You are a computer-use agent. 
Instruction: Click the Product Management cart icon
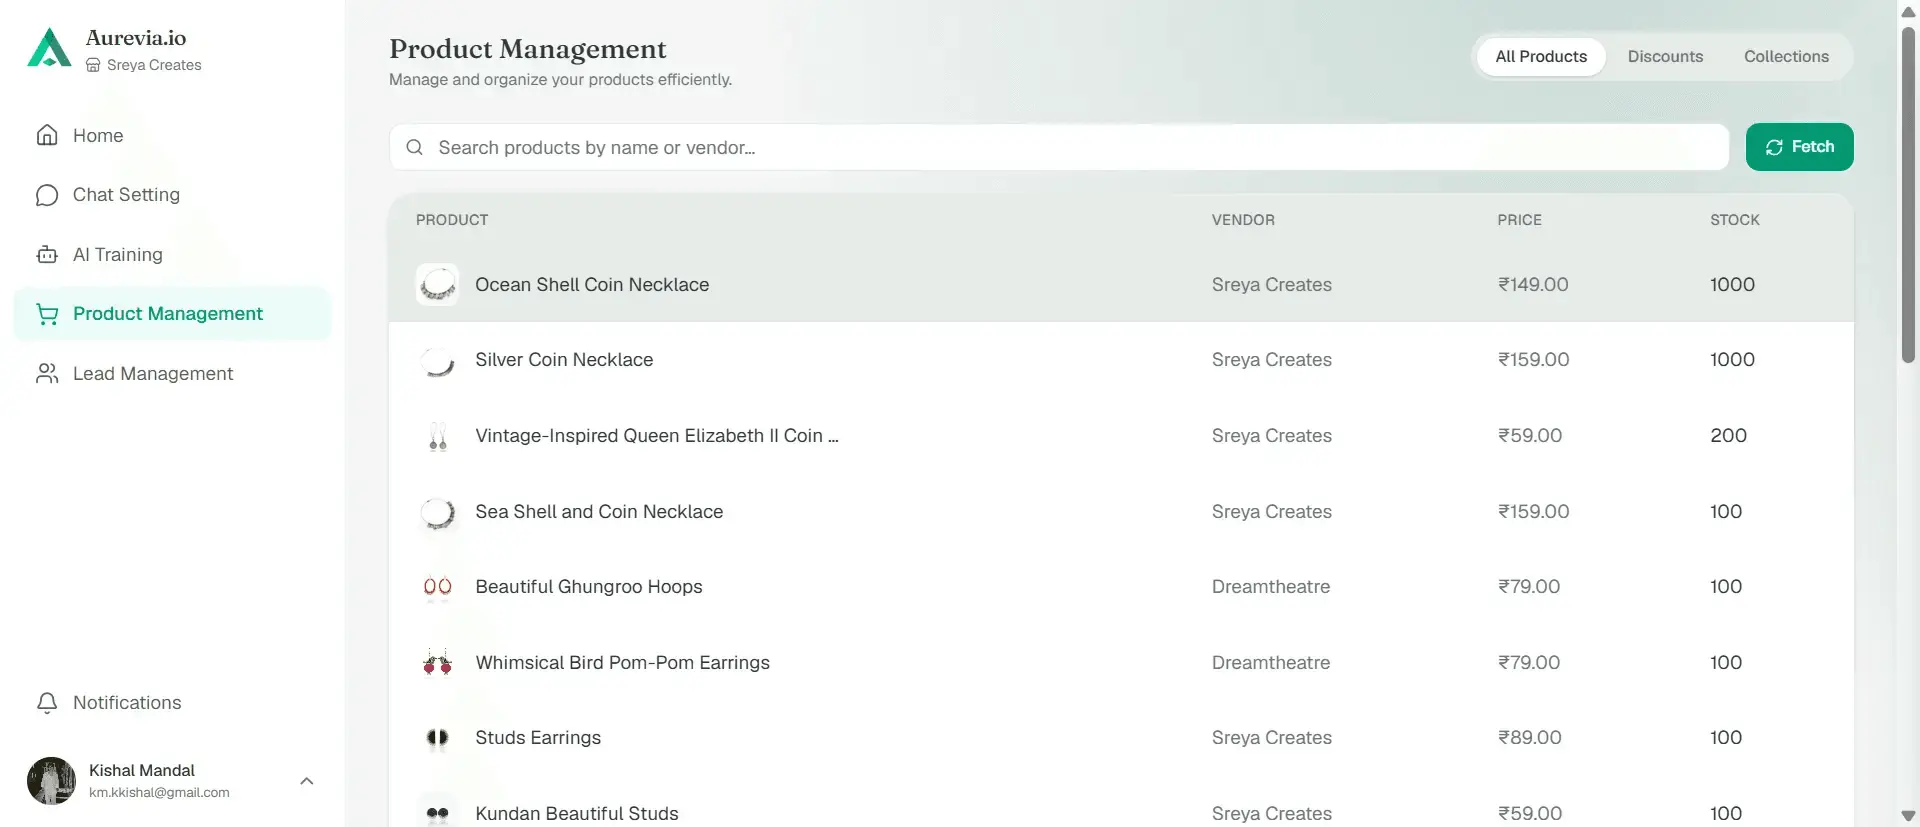(x=47, y=314)
